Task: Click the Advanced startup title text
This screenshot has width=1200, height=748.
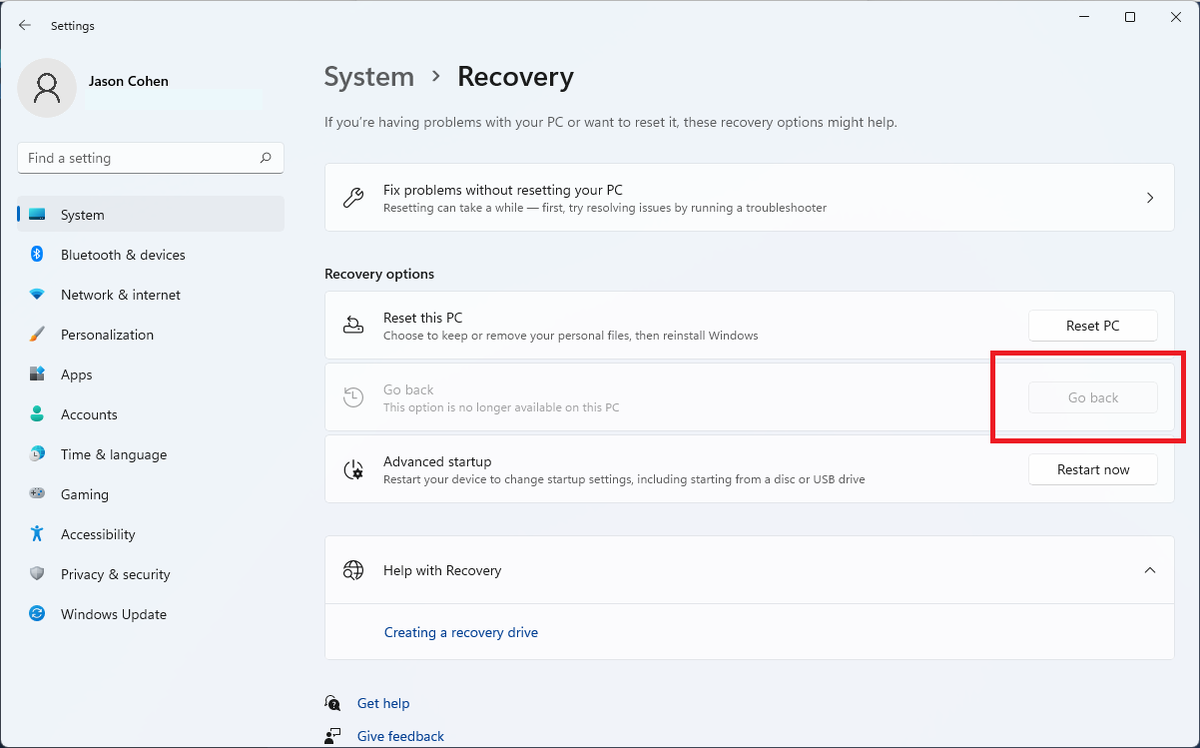Action: pos(437,462)
